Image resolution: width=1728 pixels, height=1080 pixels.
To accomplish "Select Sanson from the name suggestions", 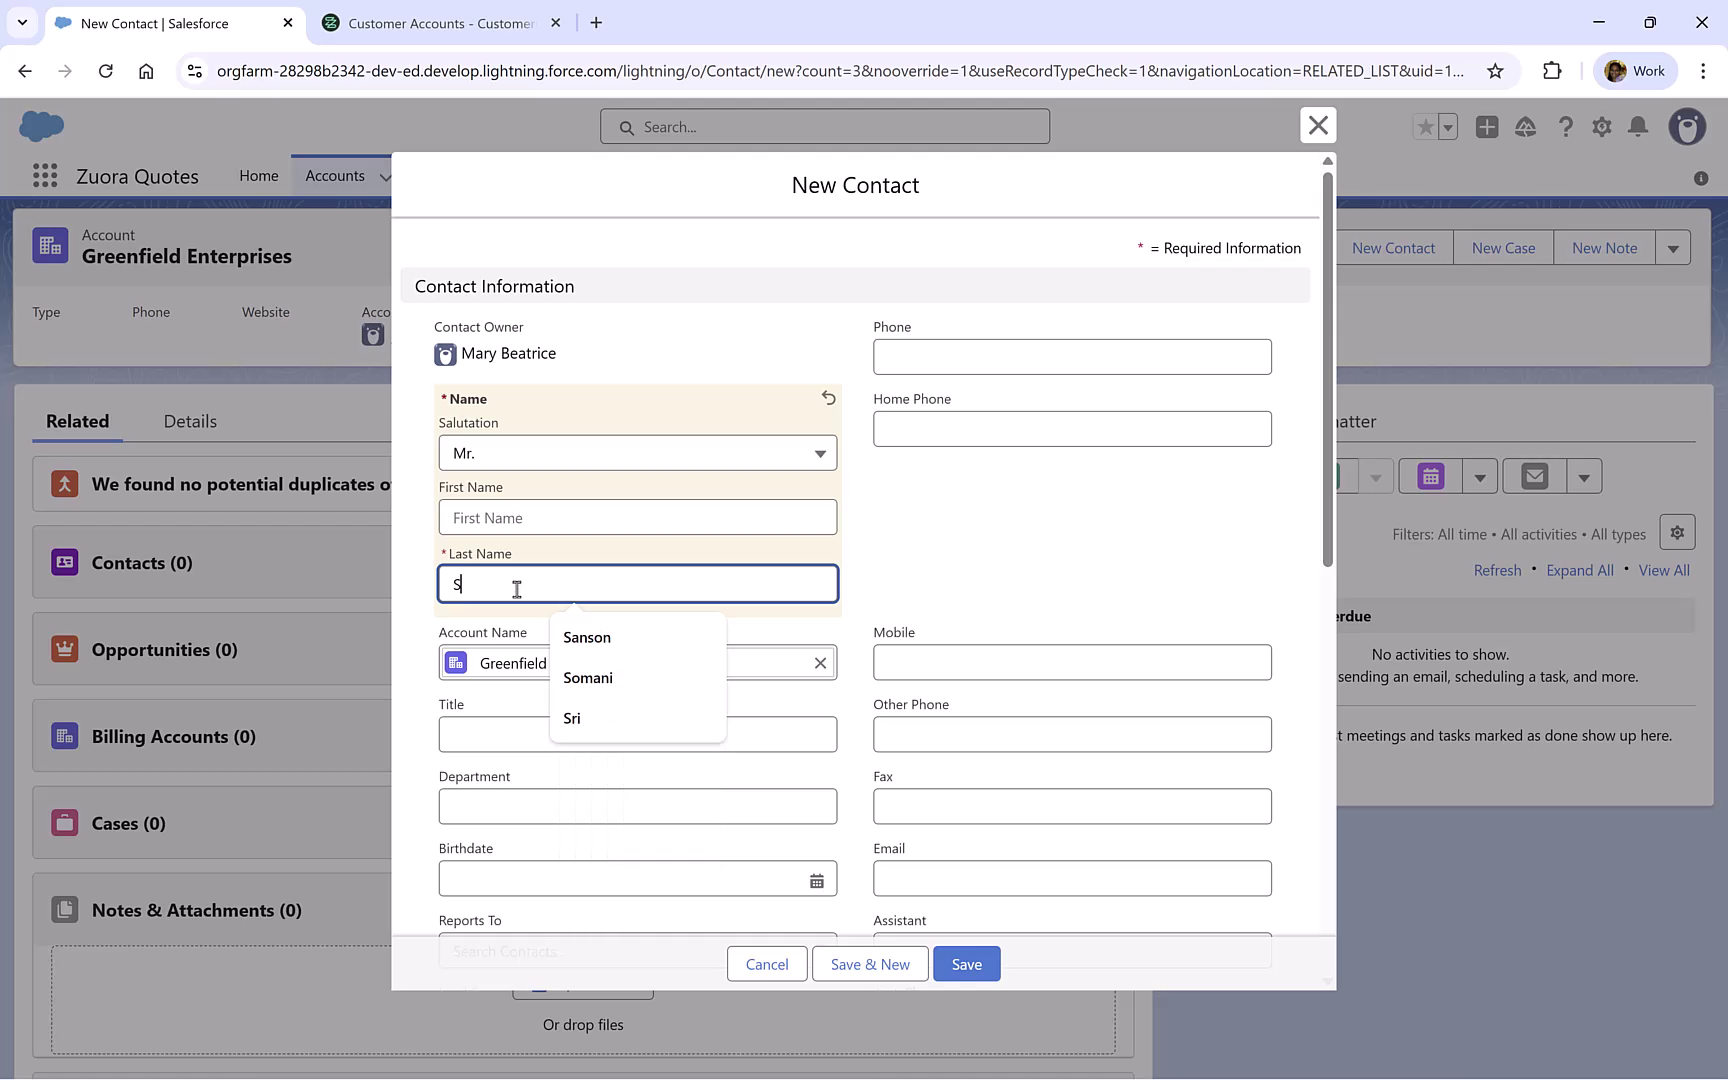I will (x=587, y=637).
